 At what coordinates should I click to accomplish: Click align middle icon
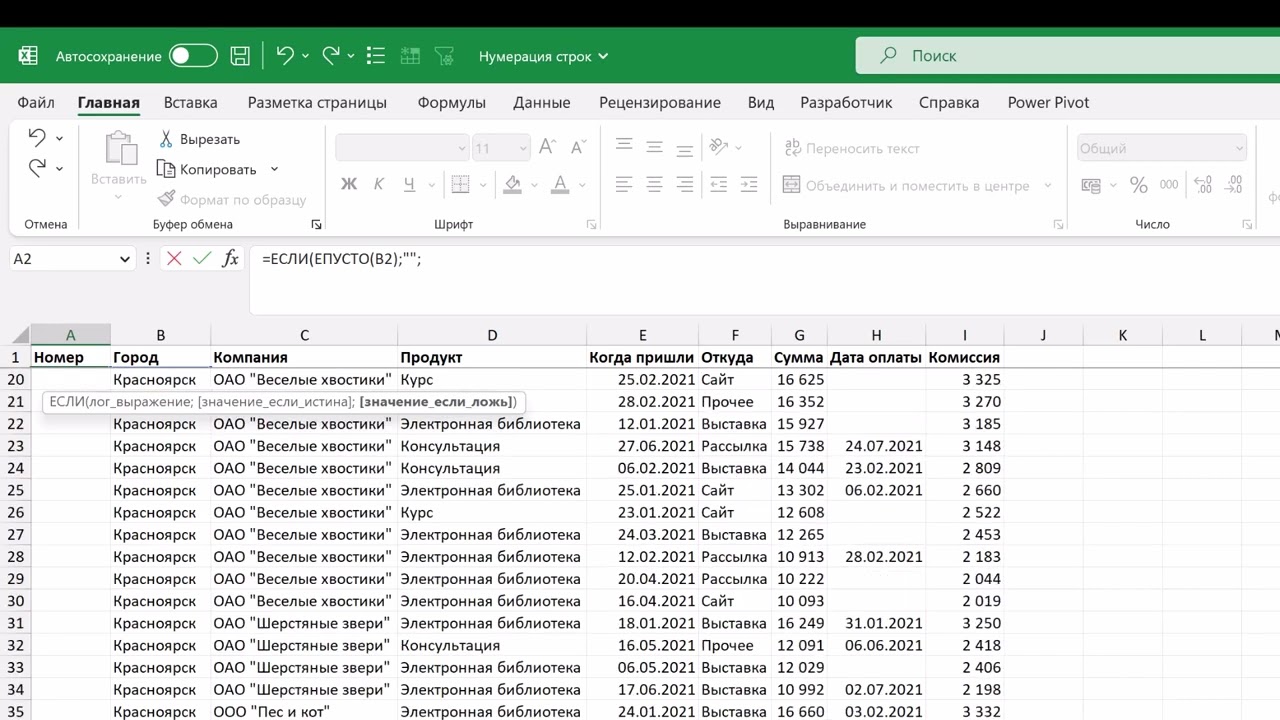click(654, 146)
